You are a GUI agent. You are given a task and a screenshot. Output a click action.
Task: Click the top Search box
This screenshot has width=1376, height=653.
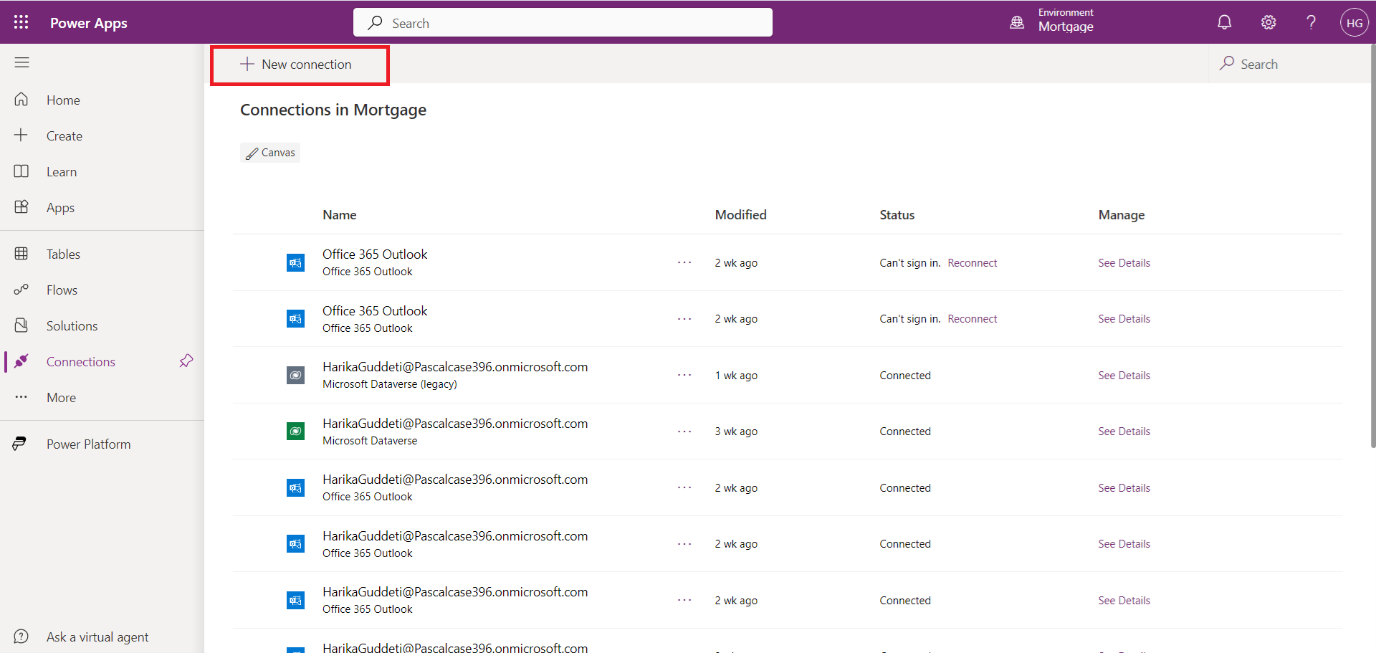click(x=562, y=22)
